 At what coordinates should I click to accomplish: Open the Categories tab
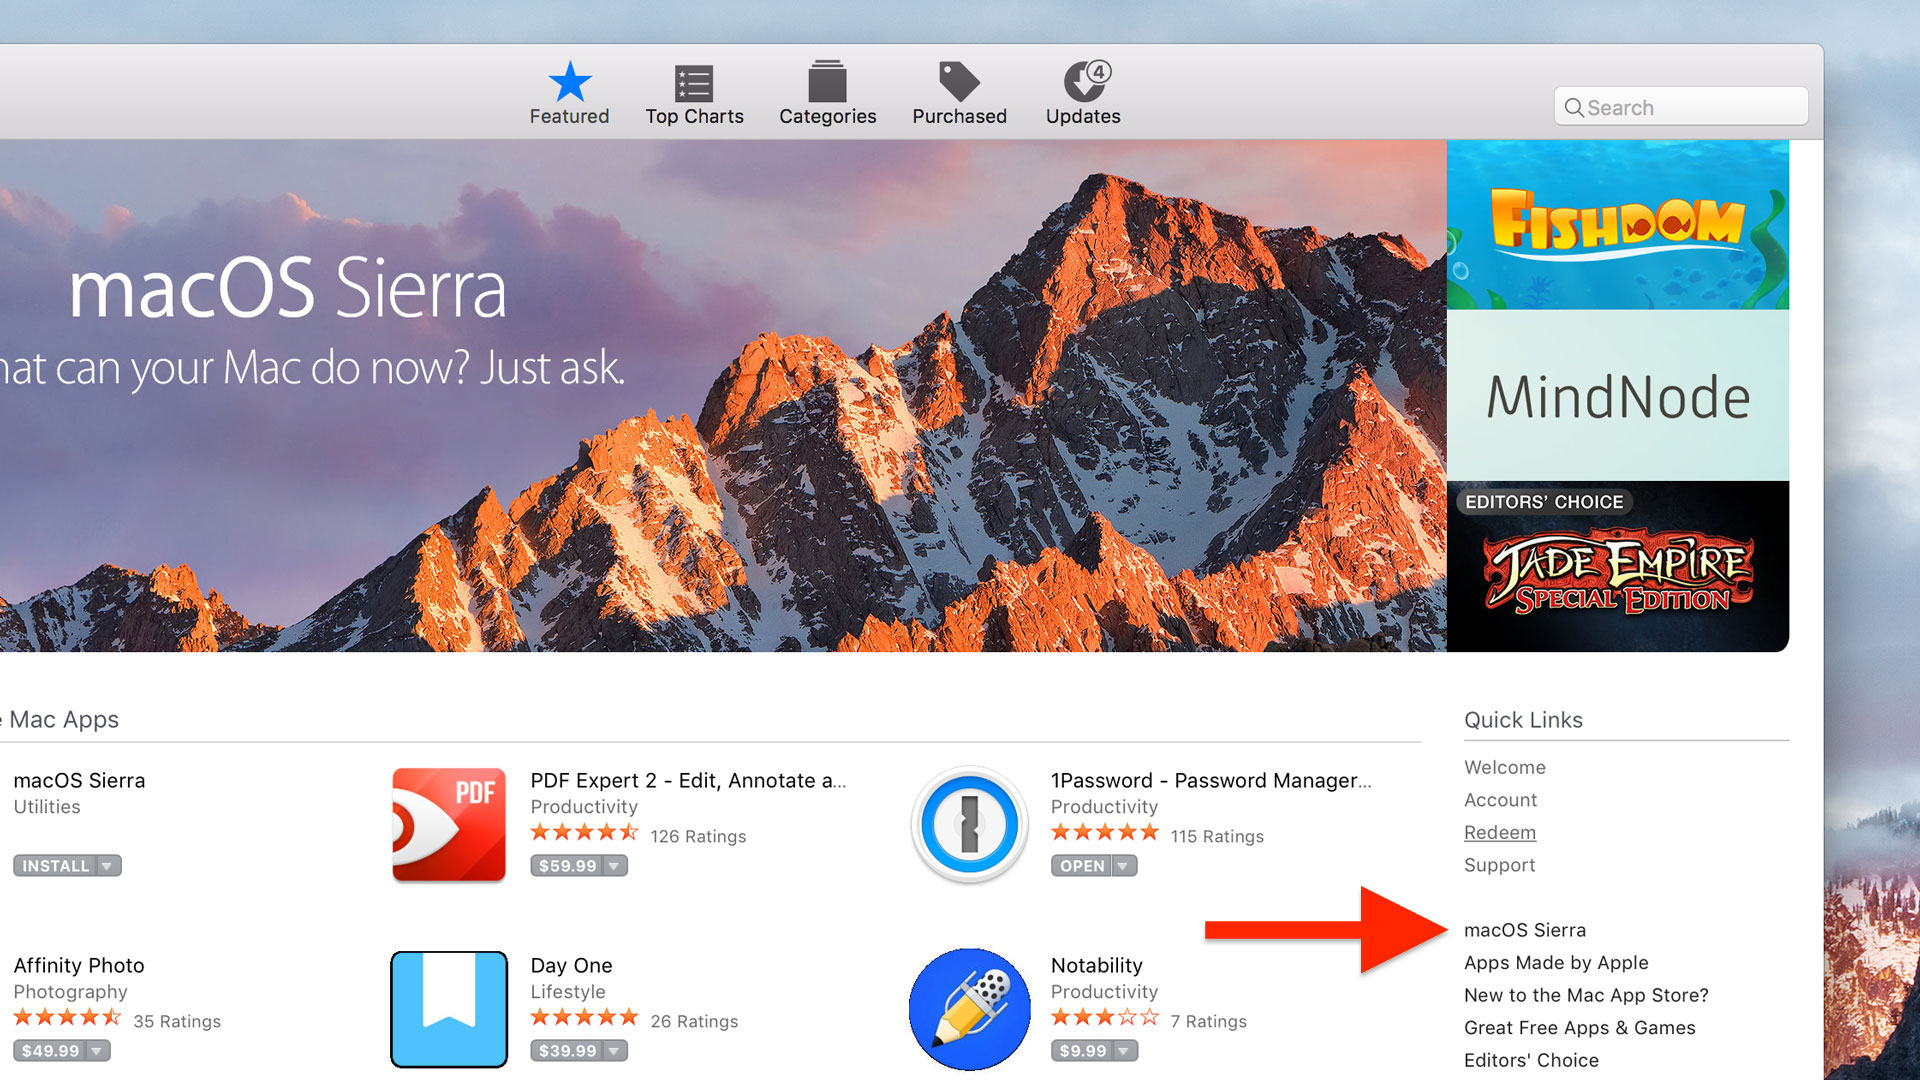(x=827, y=93)
